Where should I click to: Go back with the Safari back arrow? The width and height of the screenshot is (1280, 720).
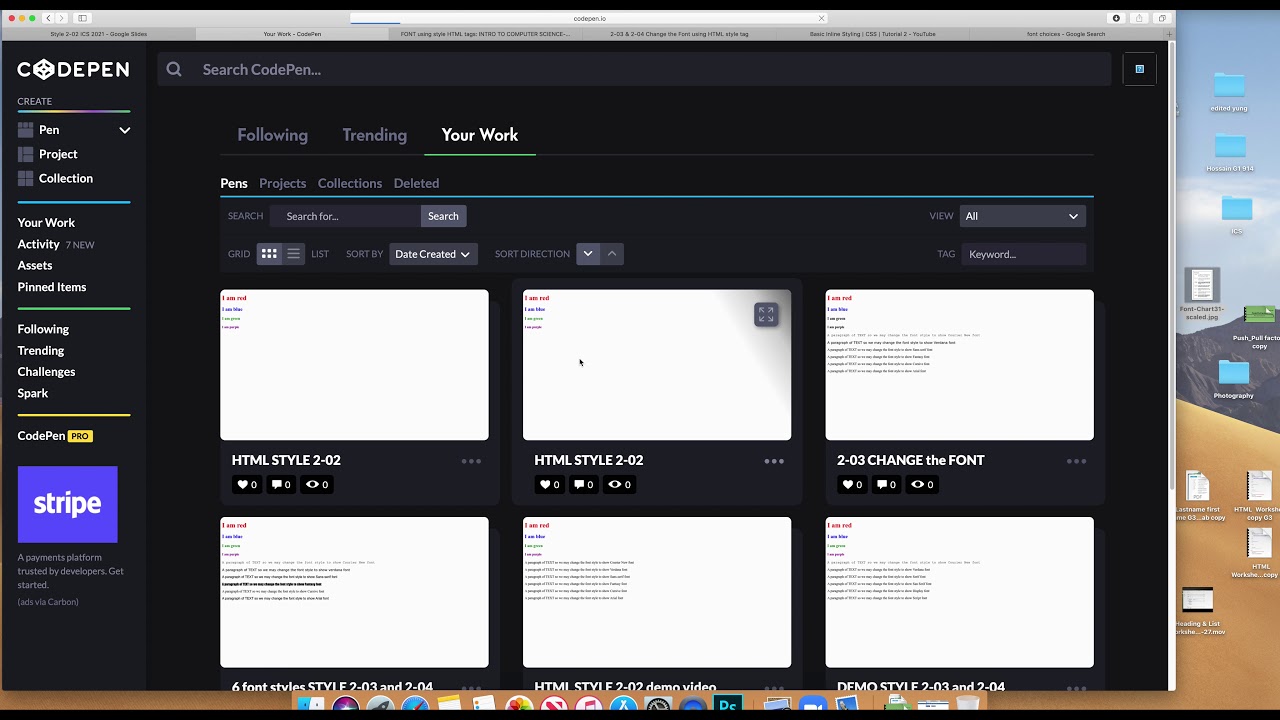(x=48, y=18)
